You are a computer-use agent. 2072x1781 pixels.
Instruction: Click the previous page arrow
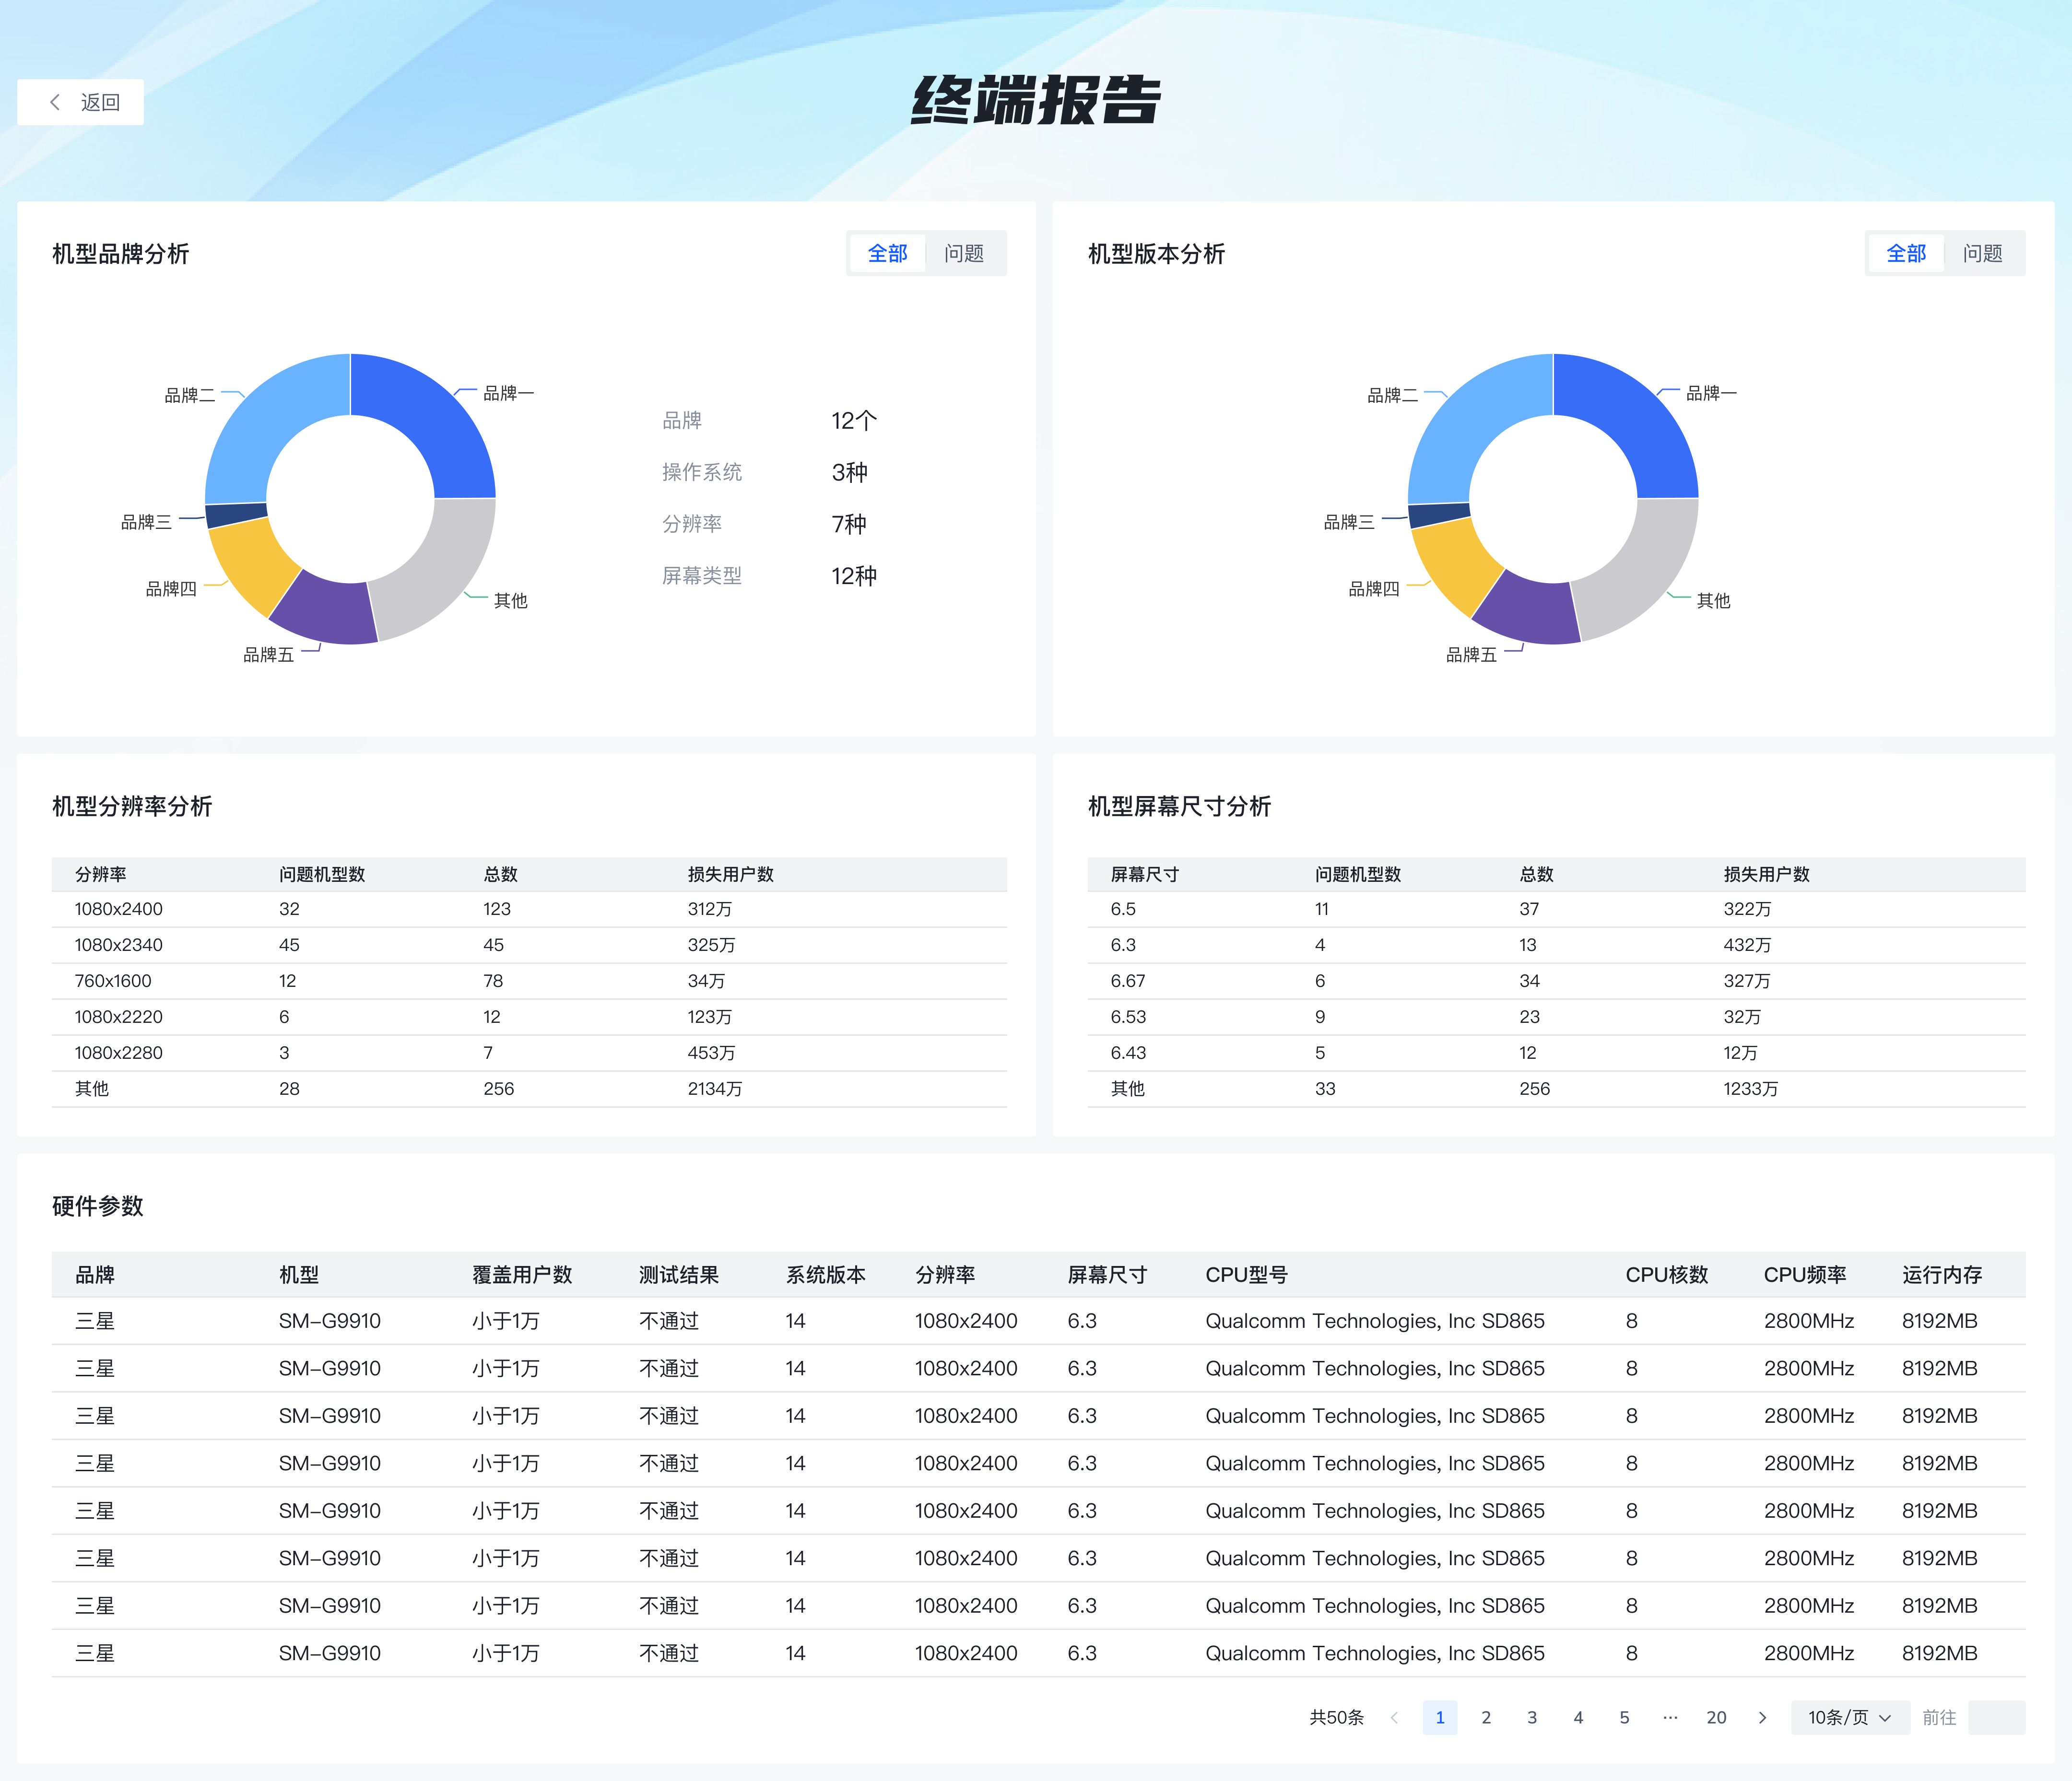point(1394,1717)
